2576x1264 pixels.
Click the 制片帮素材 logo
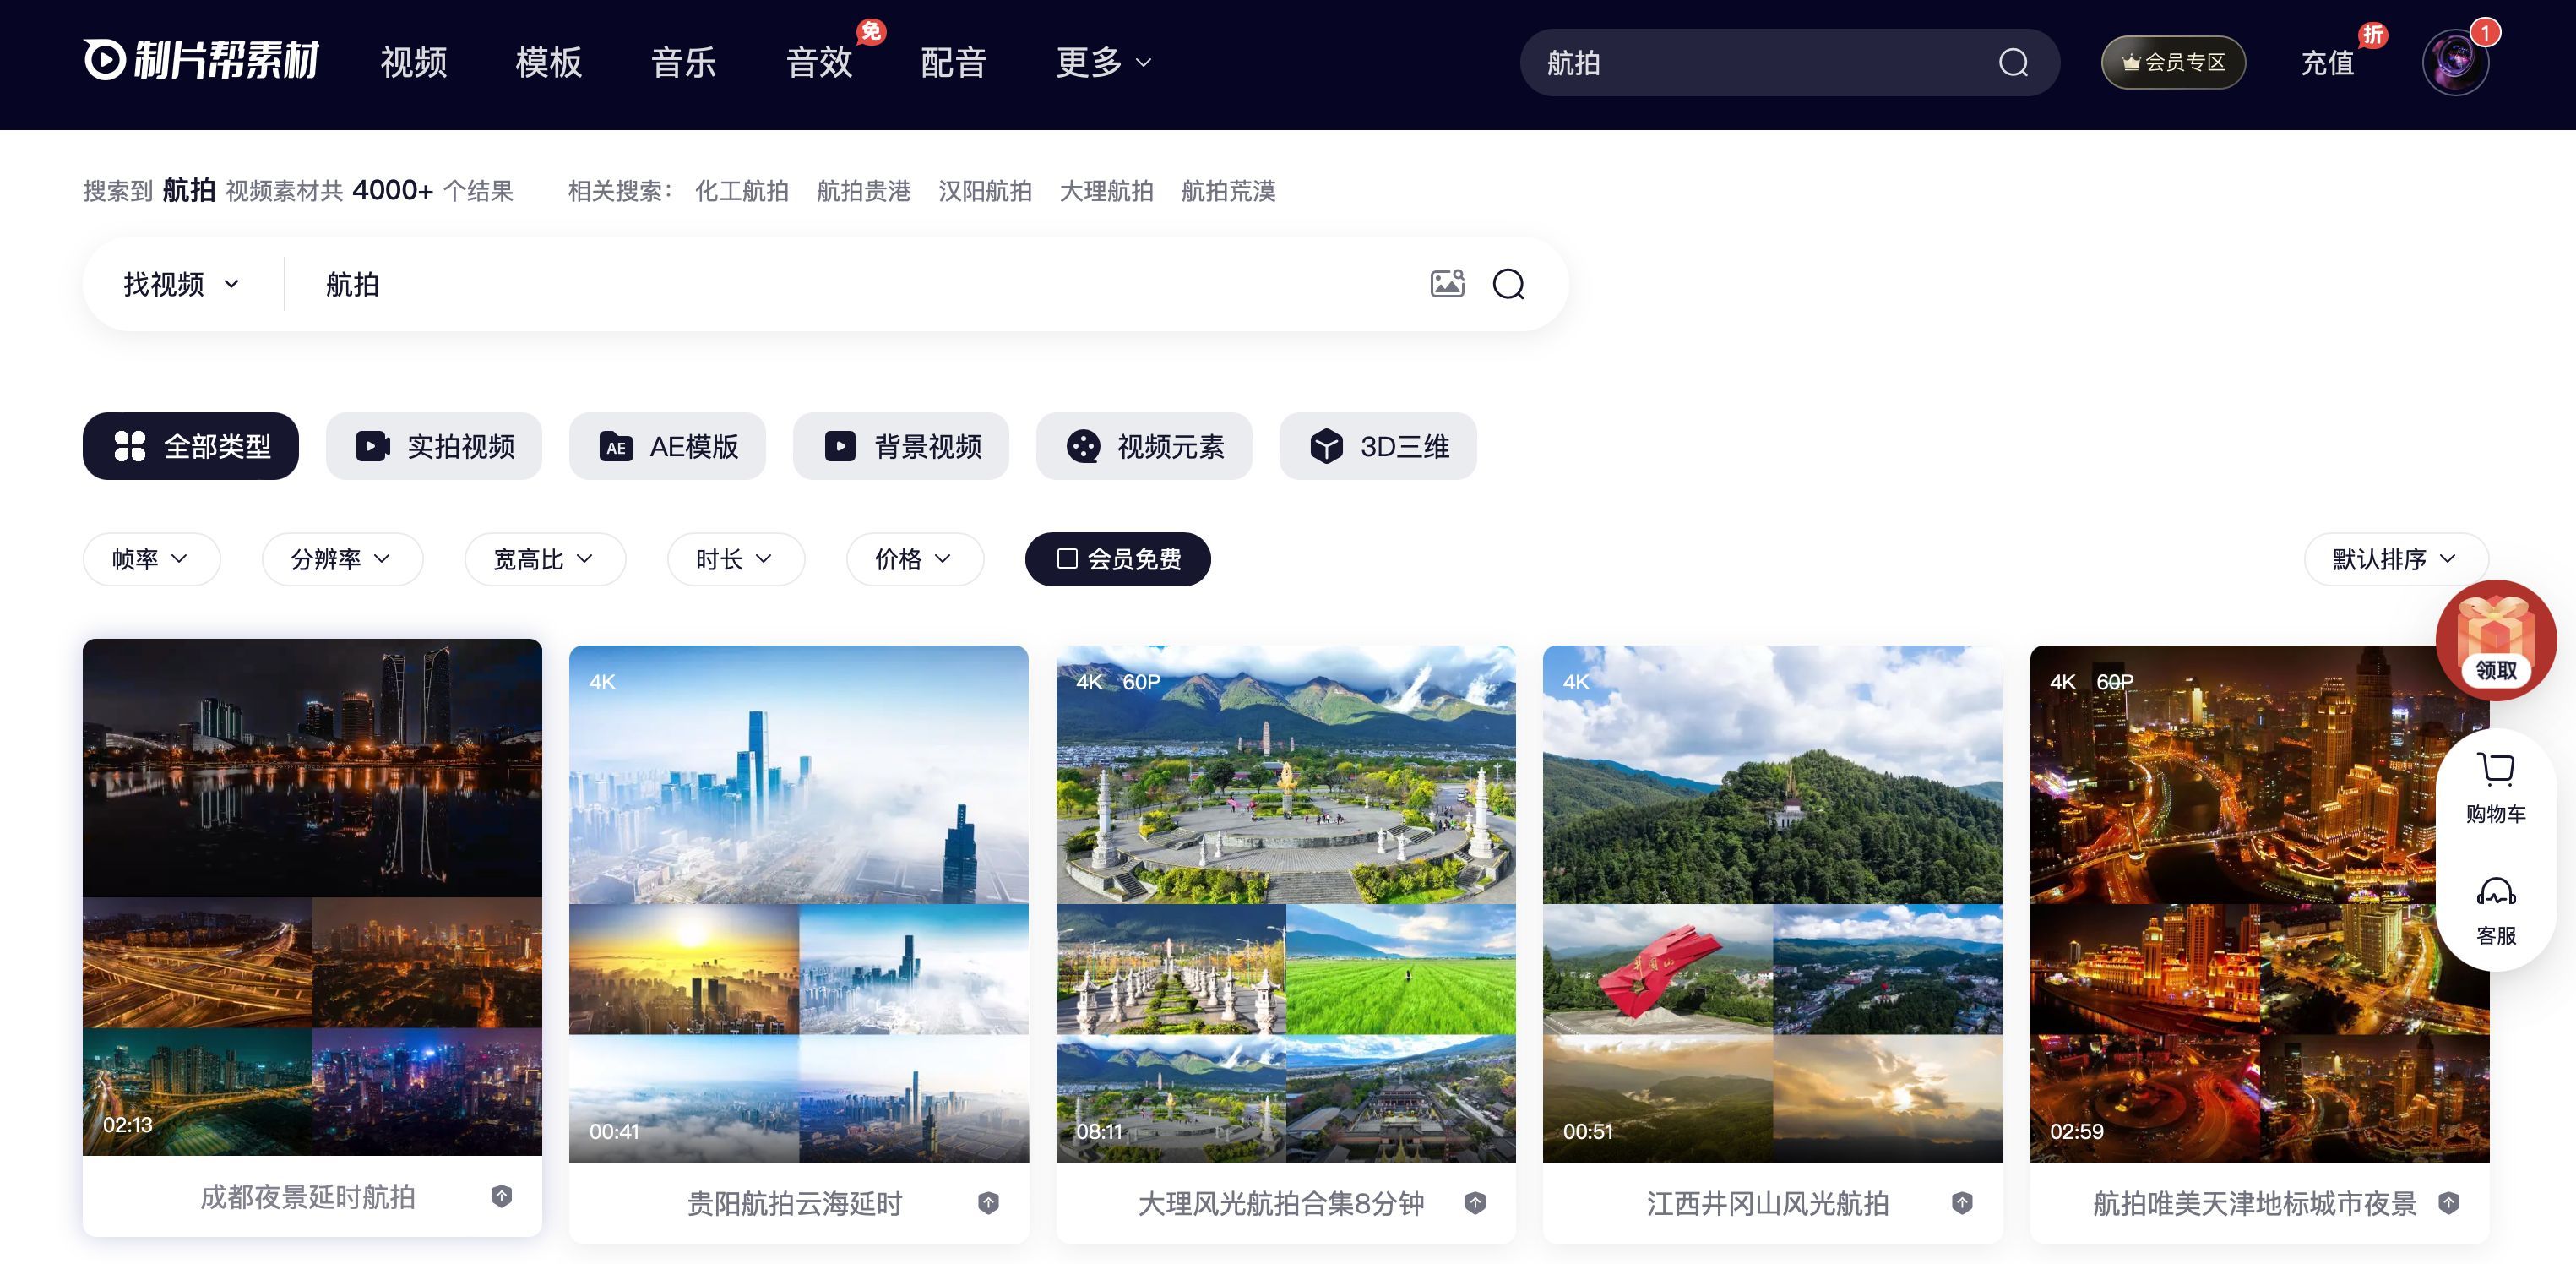(202, 60)
